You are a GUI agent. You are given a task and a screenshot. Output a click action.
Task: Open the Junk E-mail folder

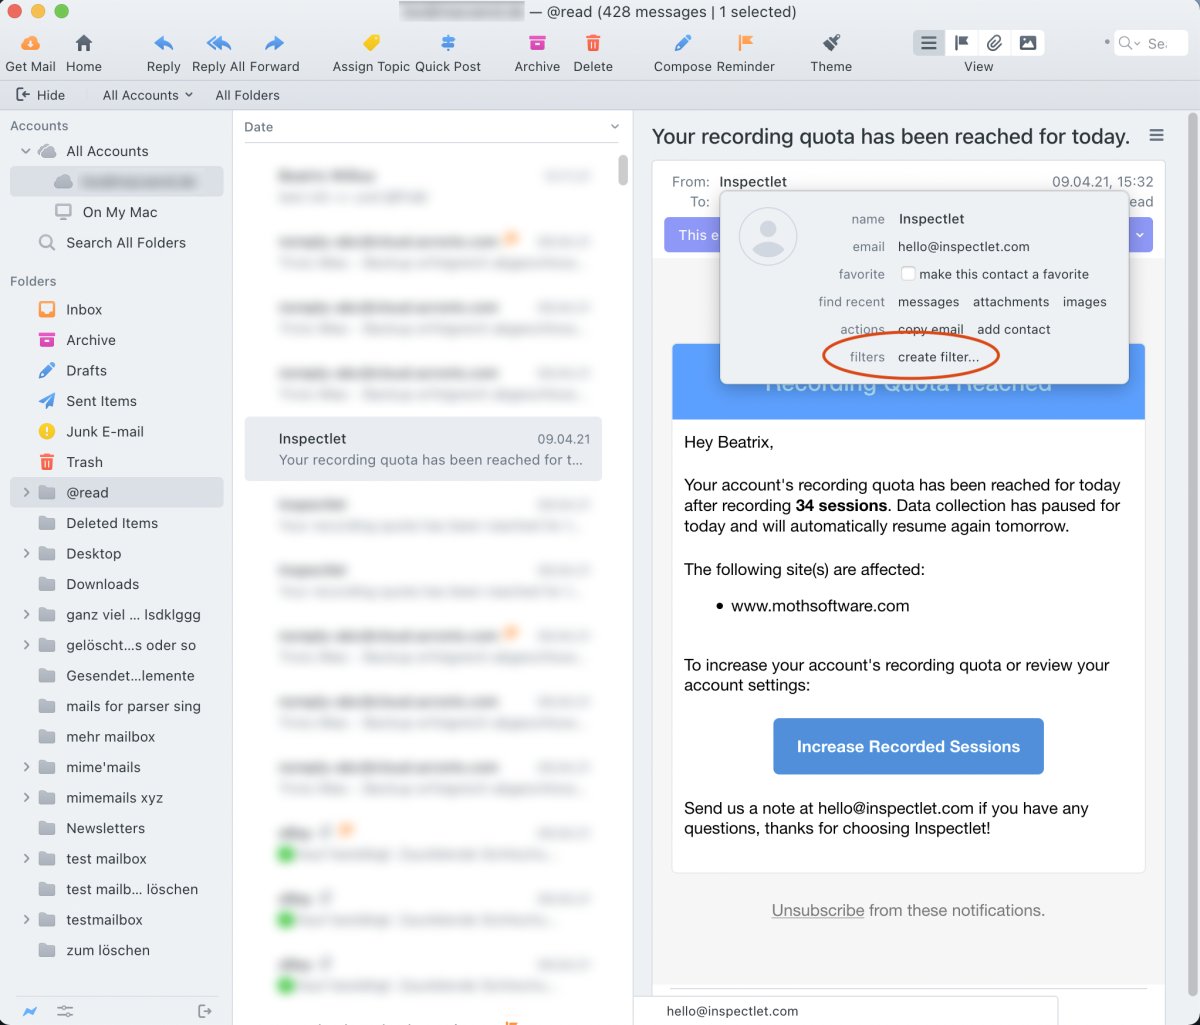[105, 432]
